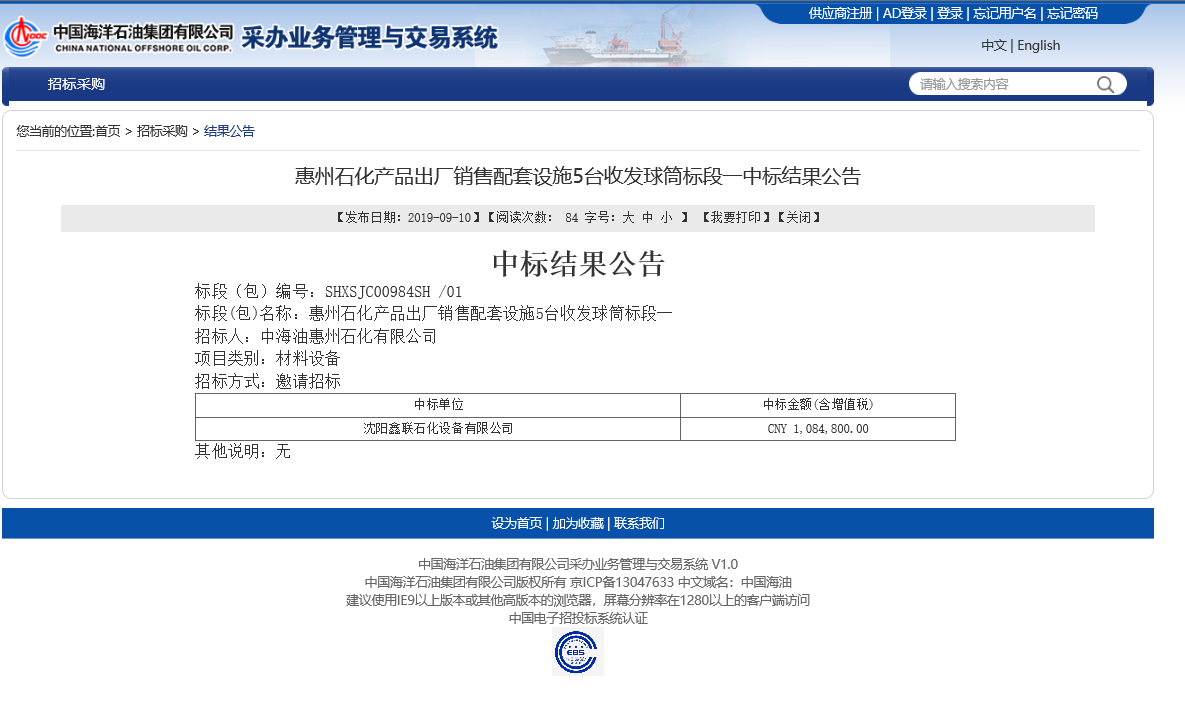The image size is (1185, 717).
Task: Click the 登录 link in top bar
Action: tap(950, 13)
